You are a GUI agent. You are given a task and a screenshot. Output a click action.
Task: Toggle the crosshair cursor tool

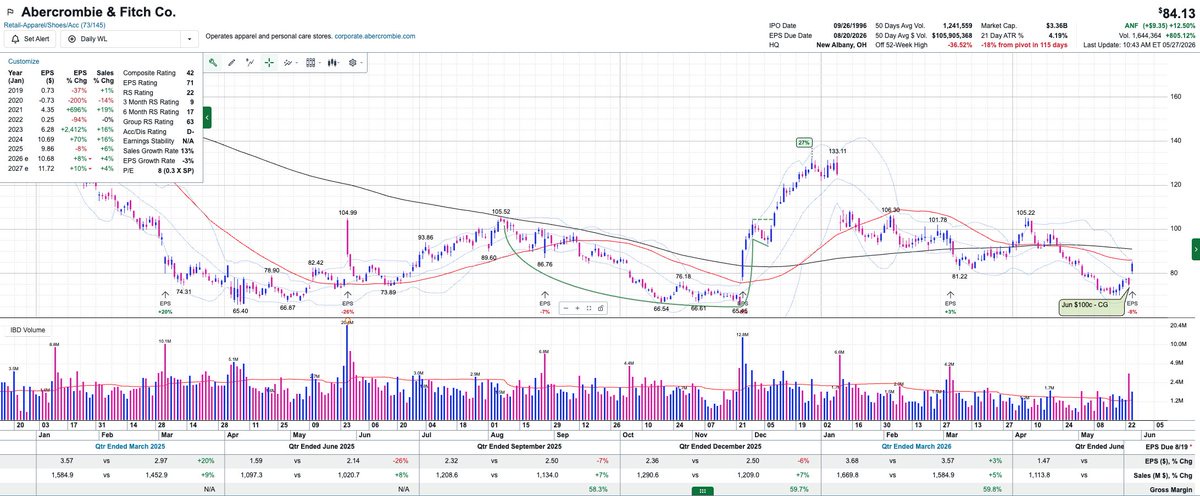[269, 61]
